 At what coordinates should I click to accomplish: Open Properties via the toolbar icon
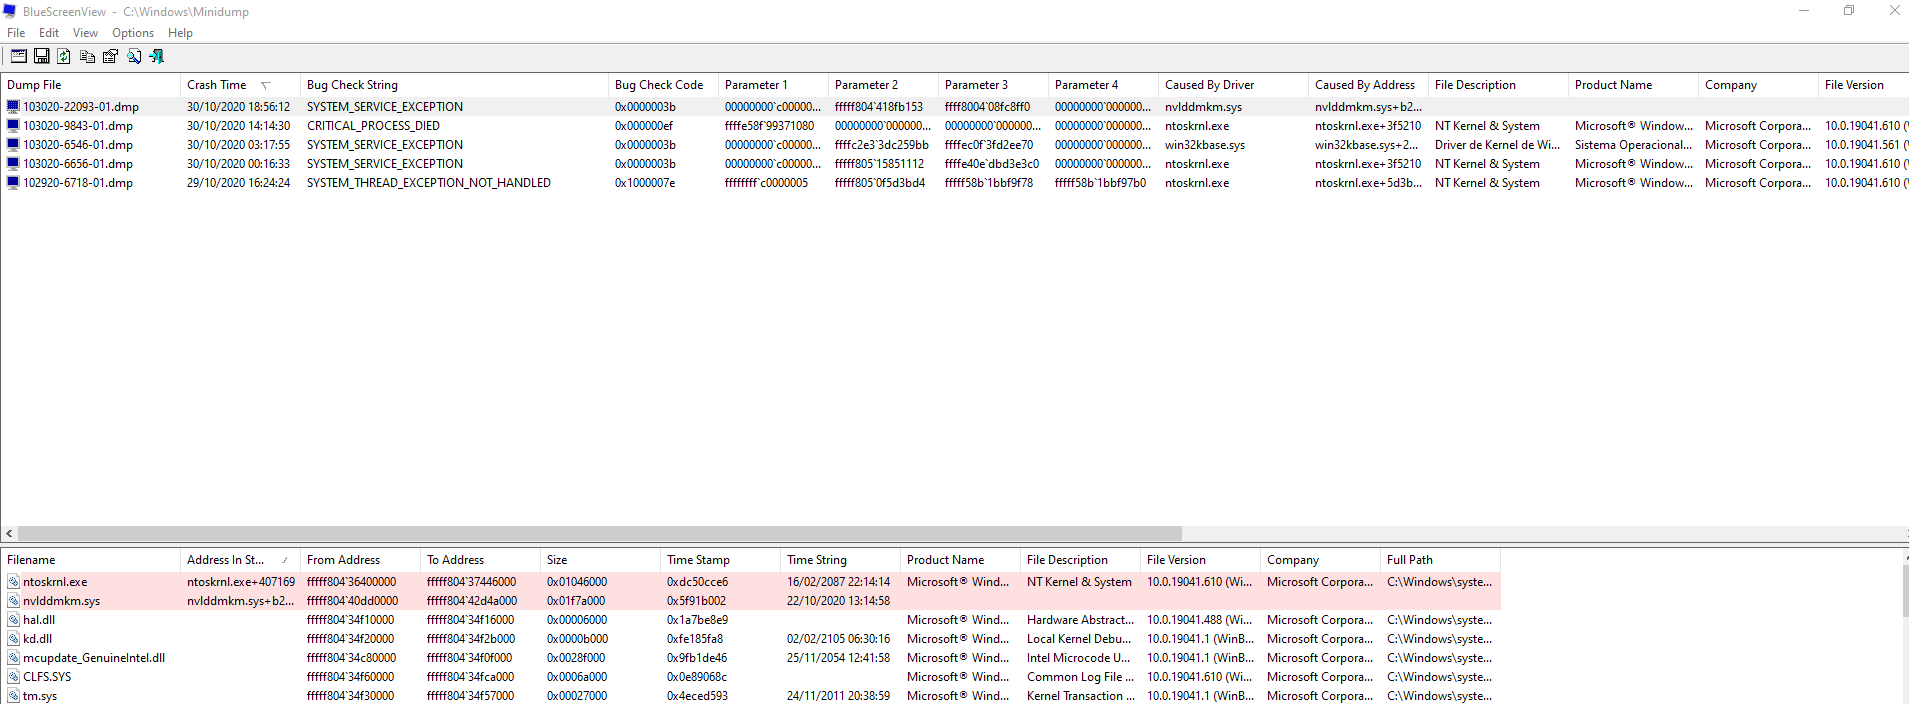point(111,57)
